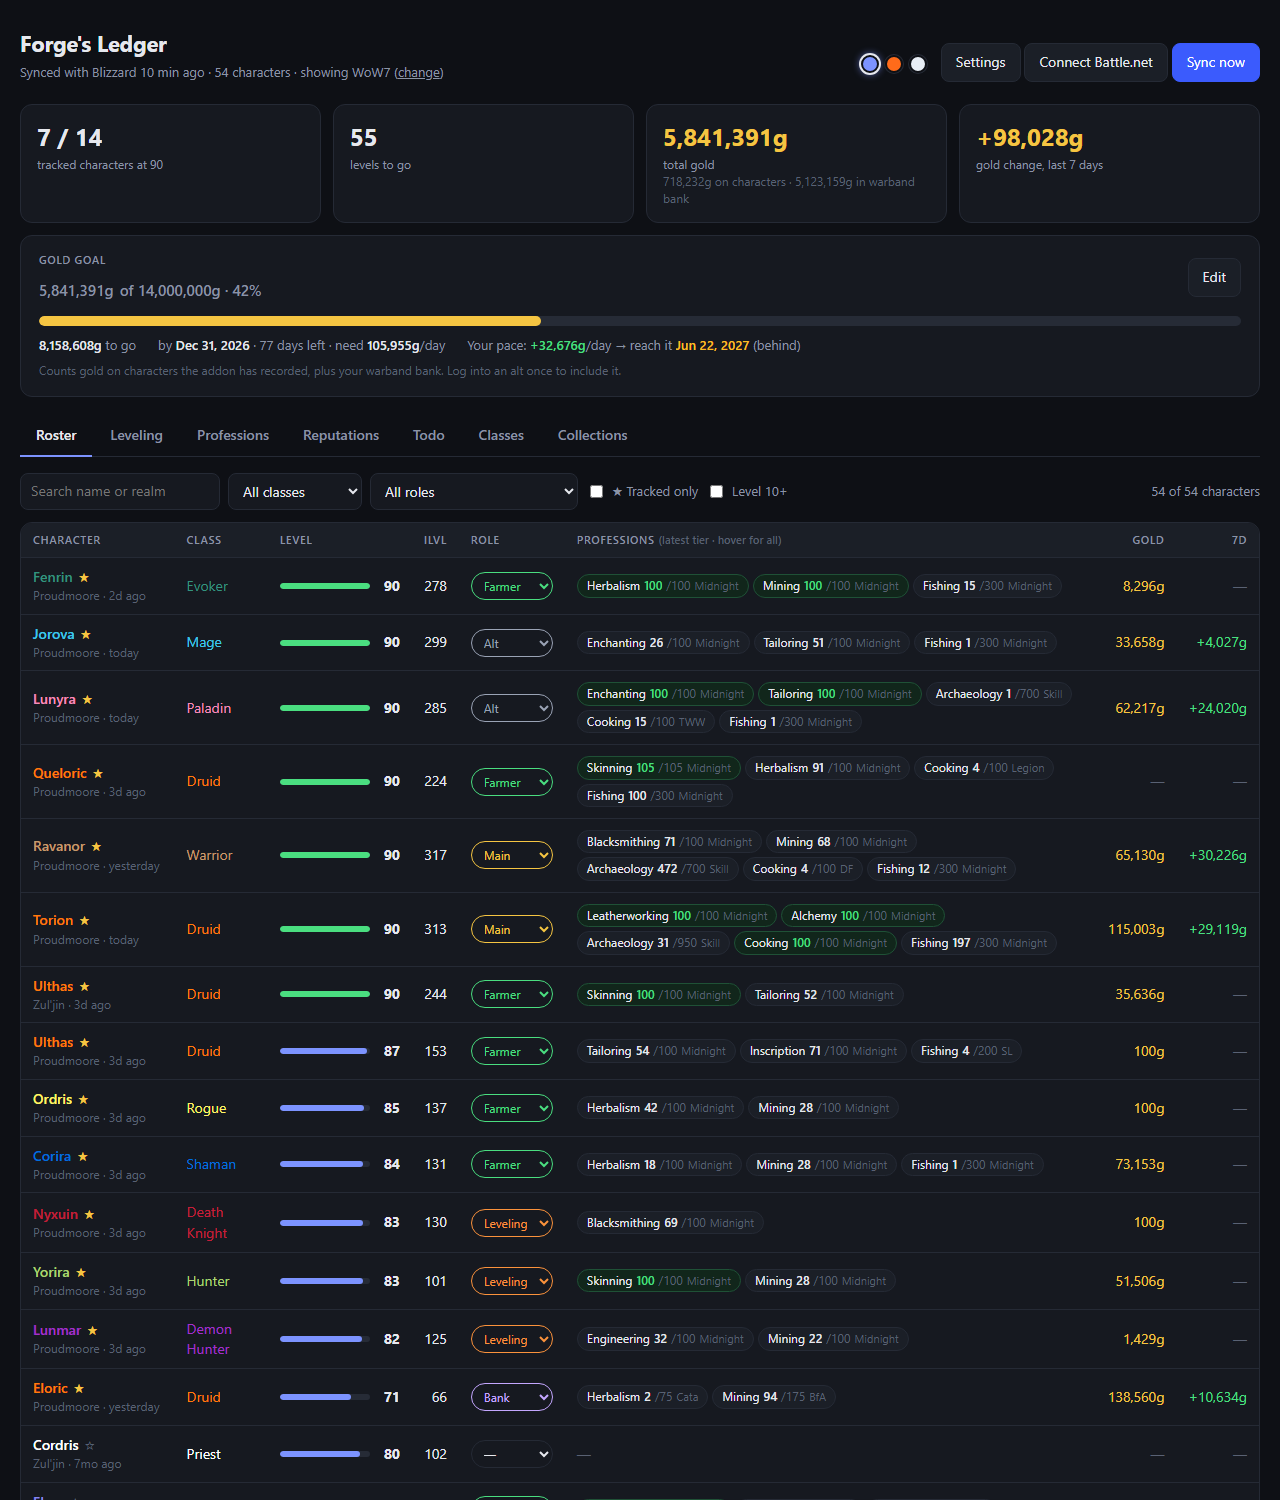The height and width of the screenshot is (1500, 1280).
Task: Toggle tracking star for Corira
Action: [x=83, y=1157]
